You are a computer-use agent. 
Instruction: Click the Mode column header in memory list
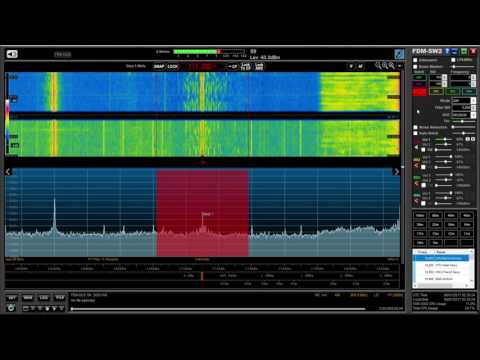441,252
